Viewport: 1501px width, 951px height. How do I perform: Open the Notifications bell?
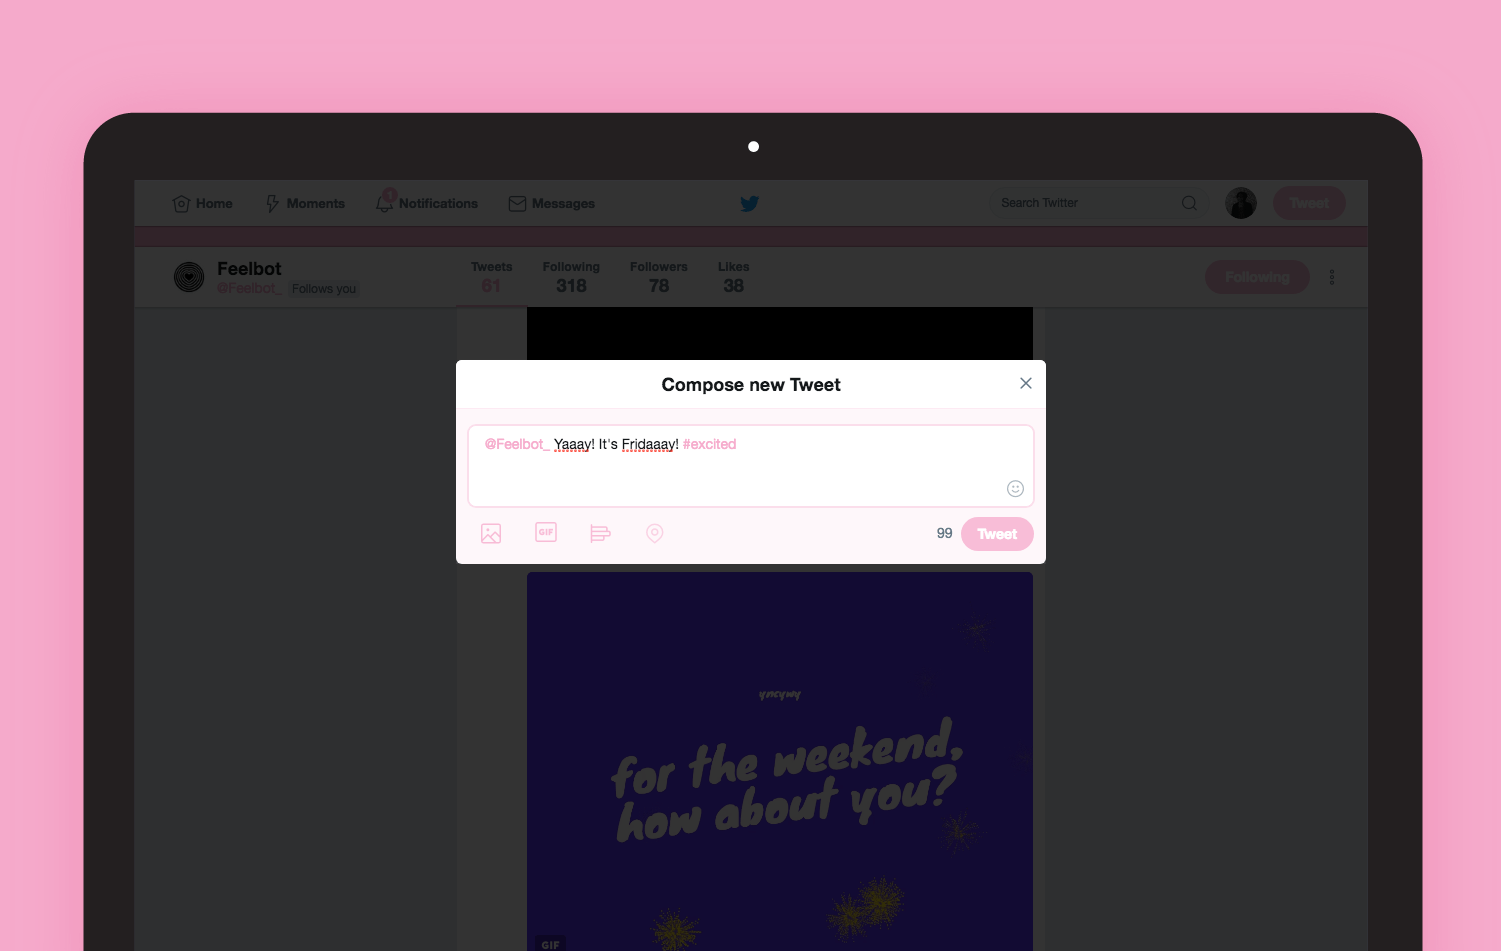[385, 203]
